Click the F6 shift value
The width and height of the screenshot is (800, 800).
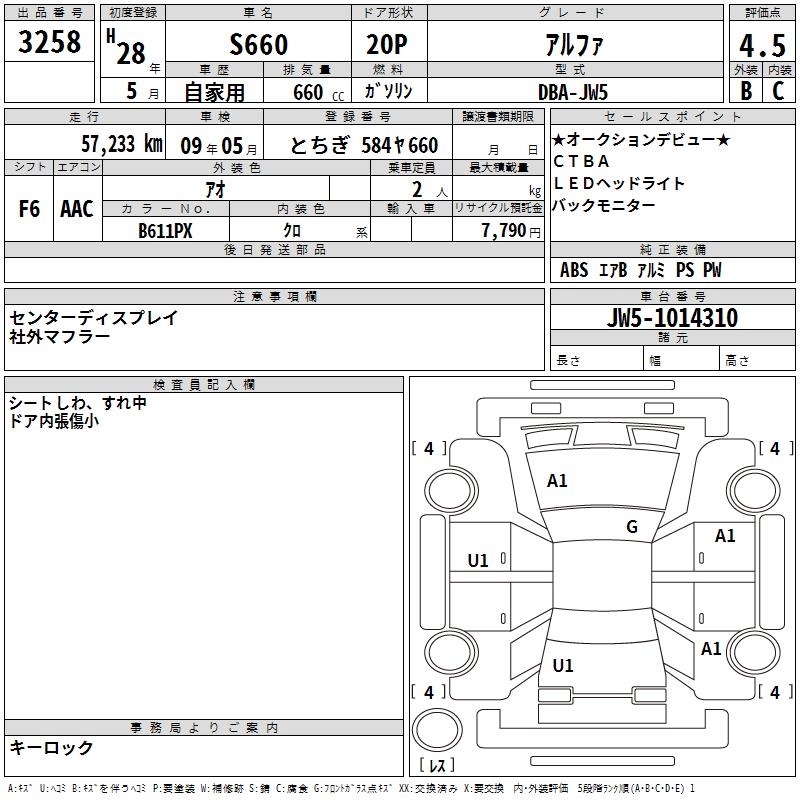click(x=30, y=209)
